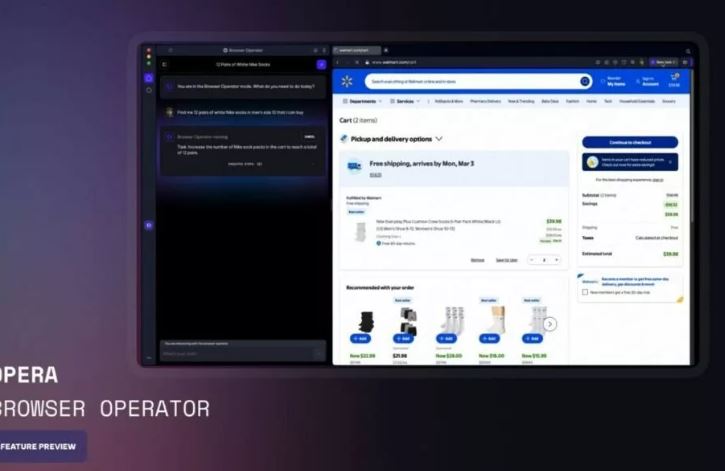Image resolution: width=725 pixels, height=471 pixels.
Task: Click the Walmart spark logo
Action: pos(347,81)
